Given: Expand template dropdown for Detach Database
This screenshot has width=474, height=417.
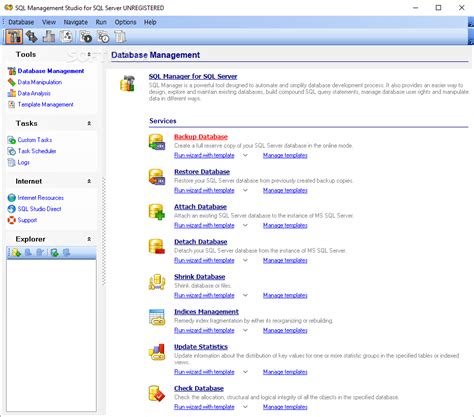Looking at the screenshot, I should pyautogui.click(x=245, y=260).
